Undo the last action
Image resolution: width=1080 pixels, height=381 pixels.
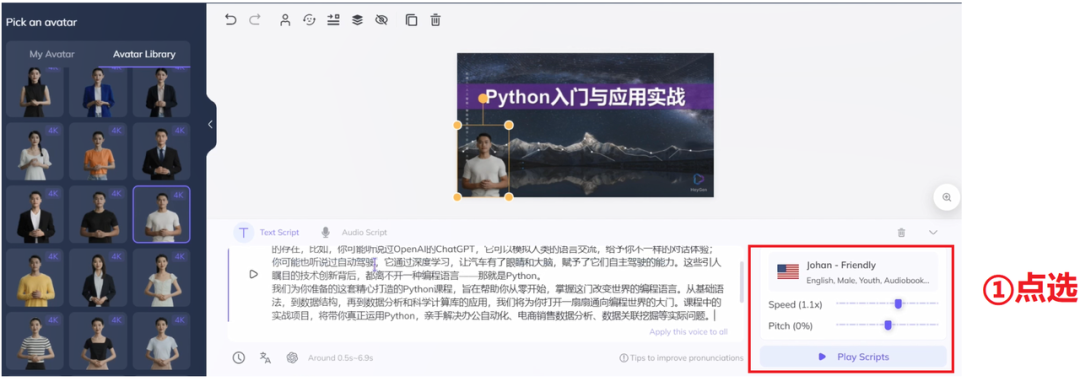click(231, 20)
